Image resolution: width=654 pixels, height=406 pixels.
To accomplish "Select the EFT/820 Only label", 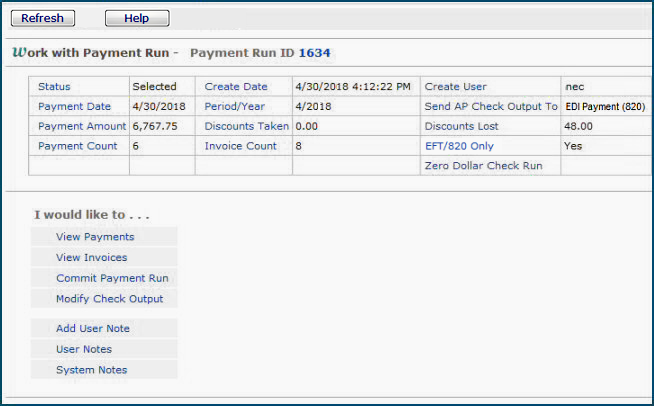I will 459,146.
